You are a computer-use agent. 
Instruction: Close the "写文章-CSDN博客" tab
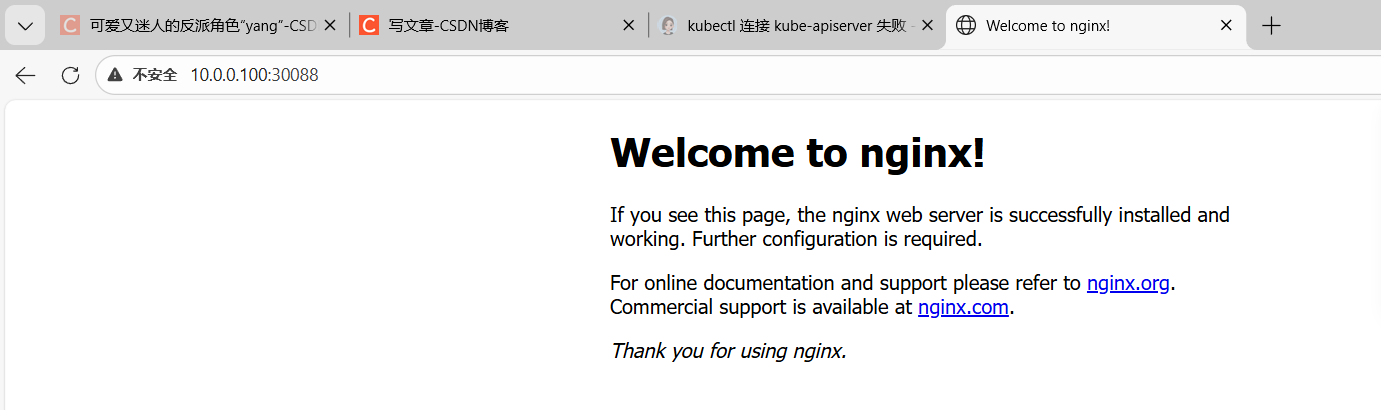click(628, 26)
